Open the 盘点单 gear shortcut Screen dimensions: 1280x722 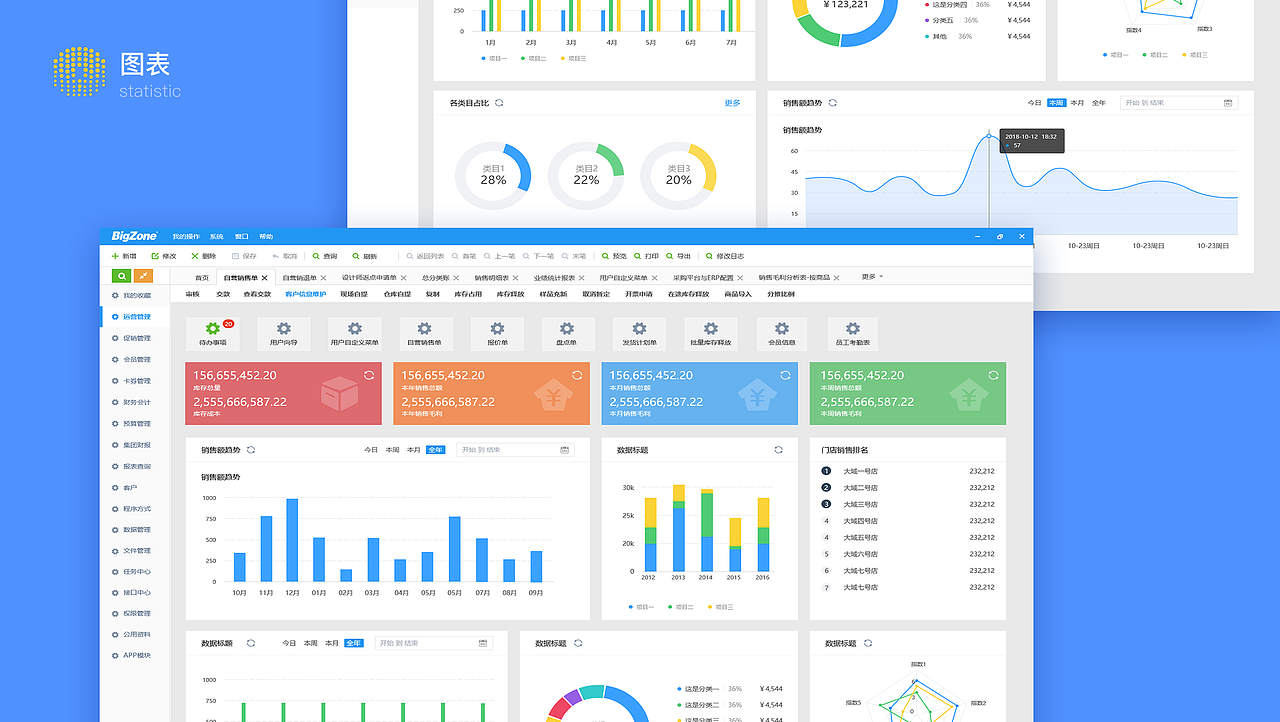tap(568, 334)
